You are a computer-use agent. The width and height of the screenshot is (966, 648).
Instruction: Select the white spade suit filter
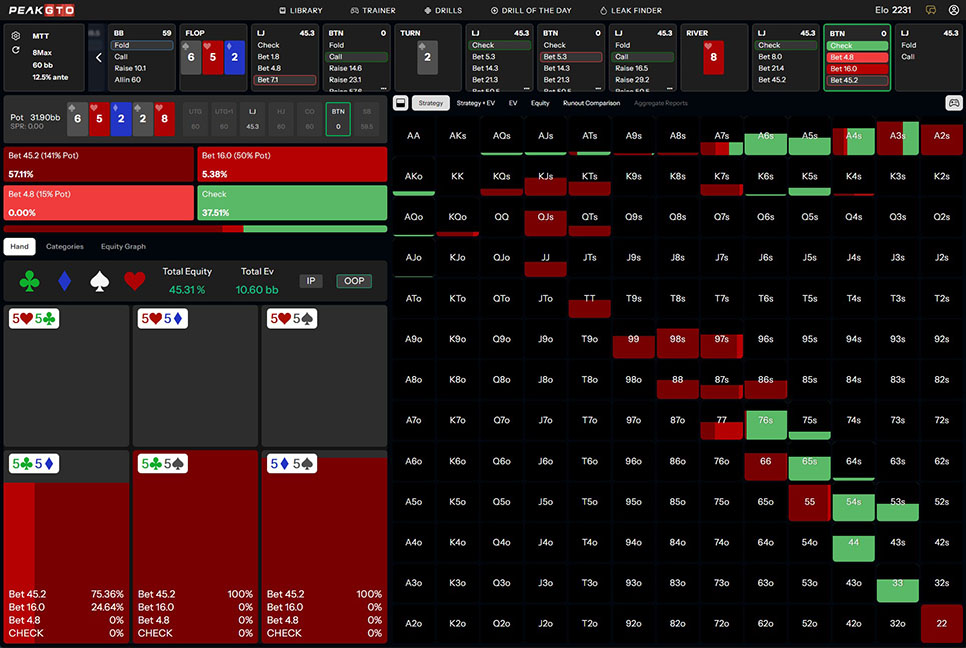[100, 282]
